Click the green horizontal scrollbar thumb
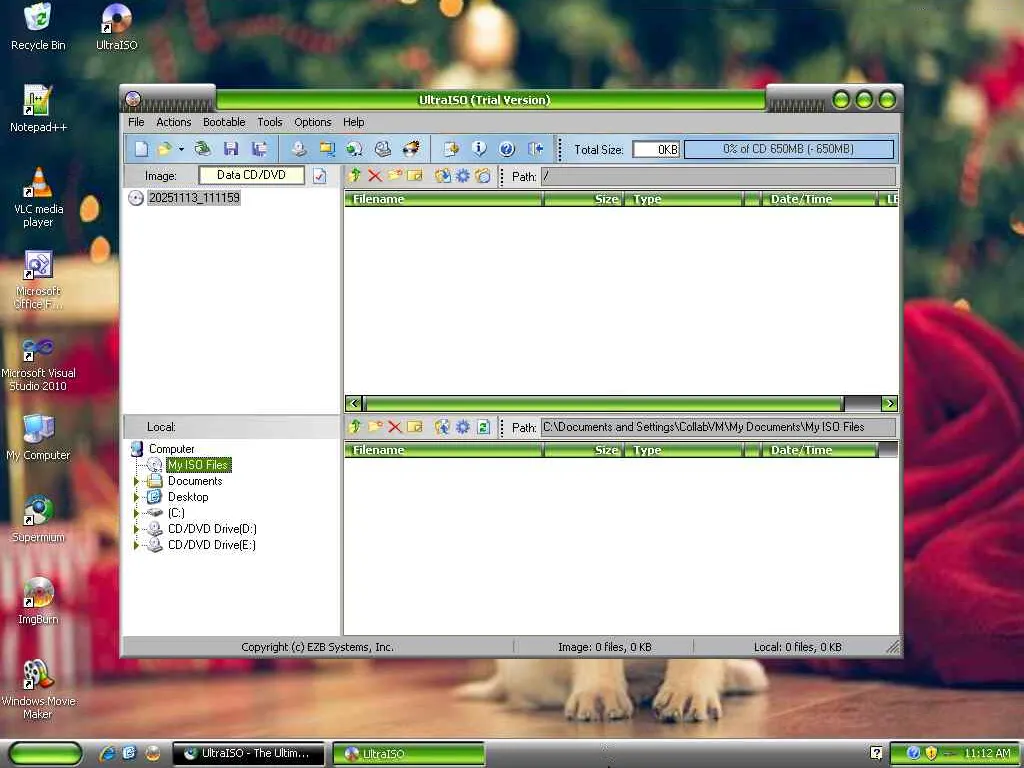 [x=603, y=404]
